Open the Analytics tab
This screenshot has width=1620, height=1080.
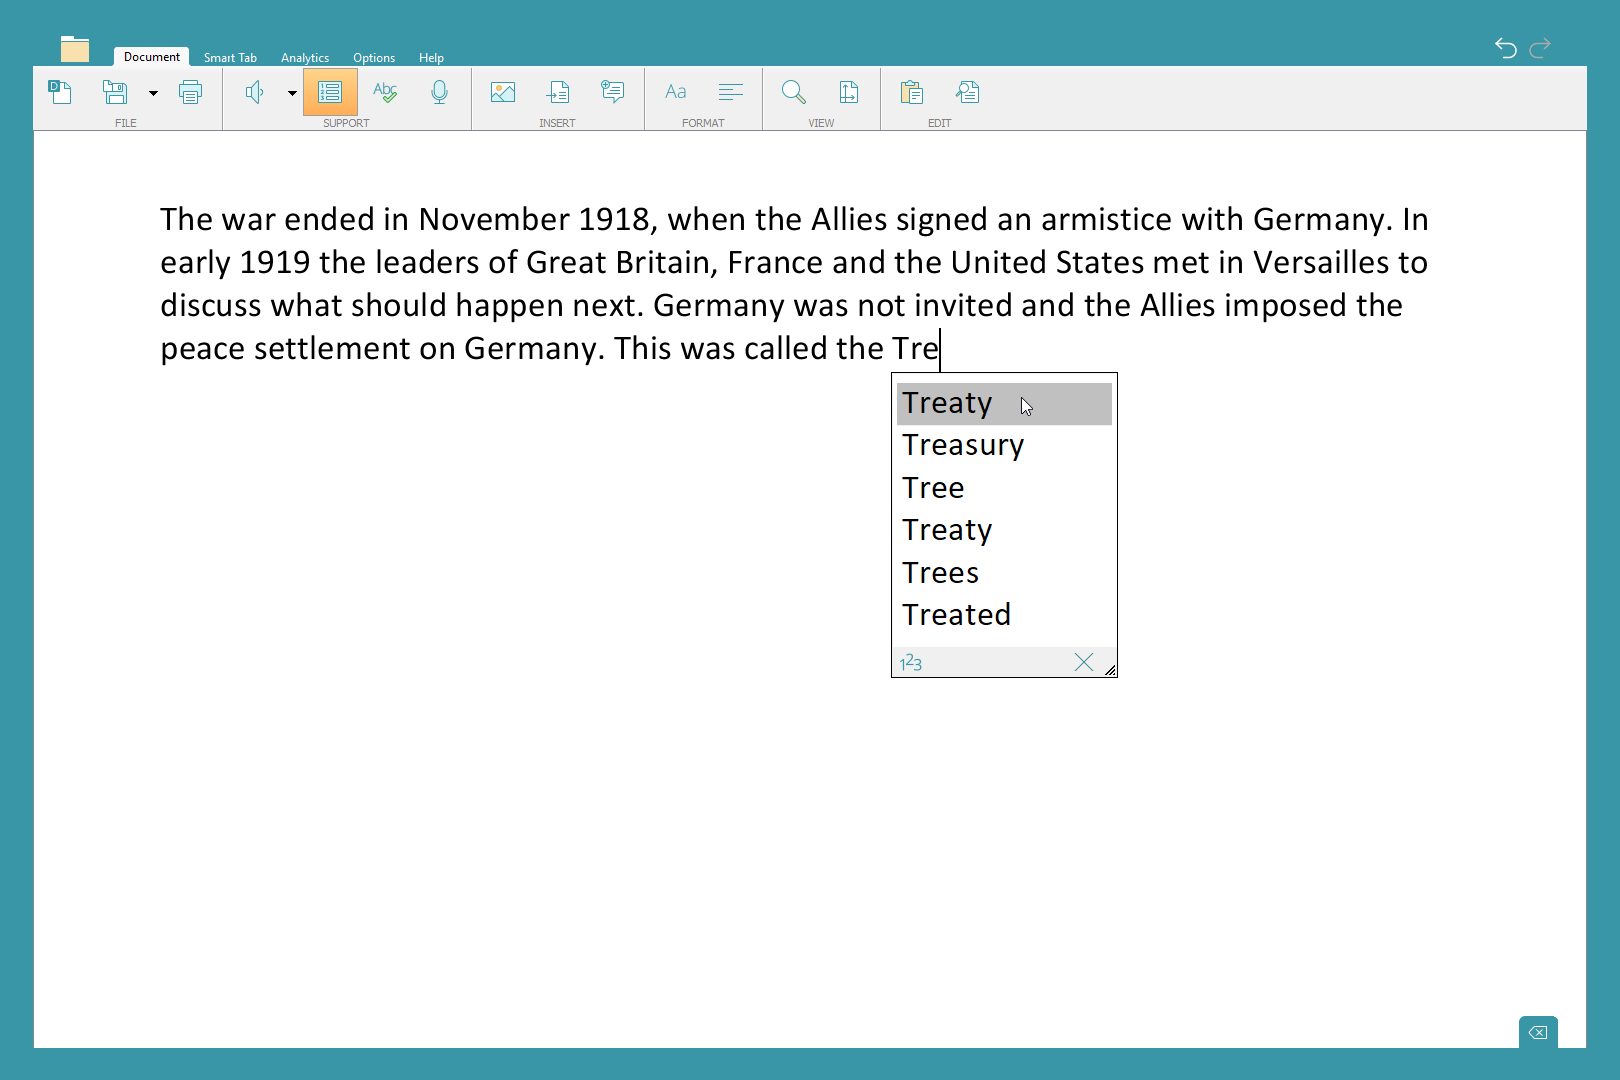[x=305, y=58]
